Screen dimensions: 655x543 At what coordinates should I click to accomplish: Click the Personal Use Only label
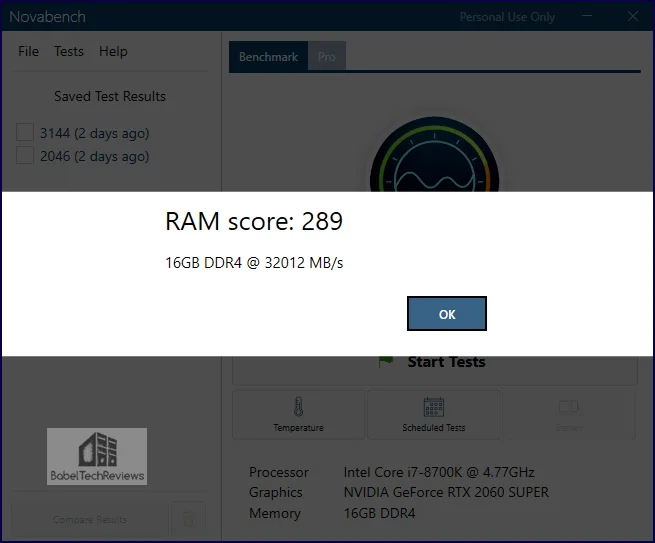[x=507, y=17]
